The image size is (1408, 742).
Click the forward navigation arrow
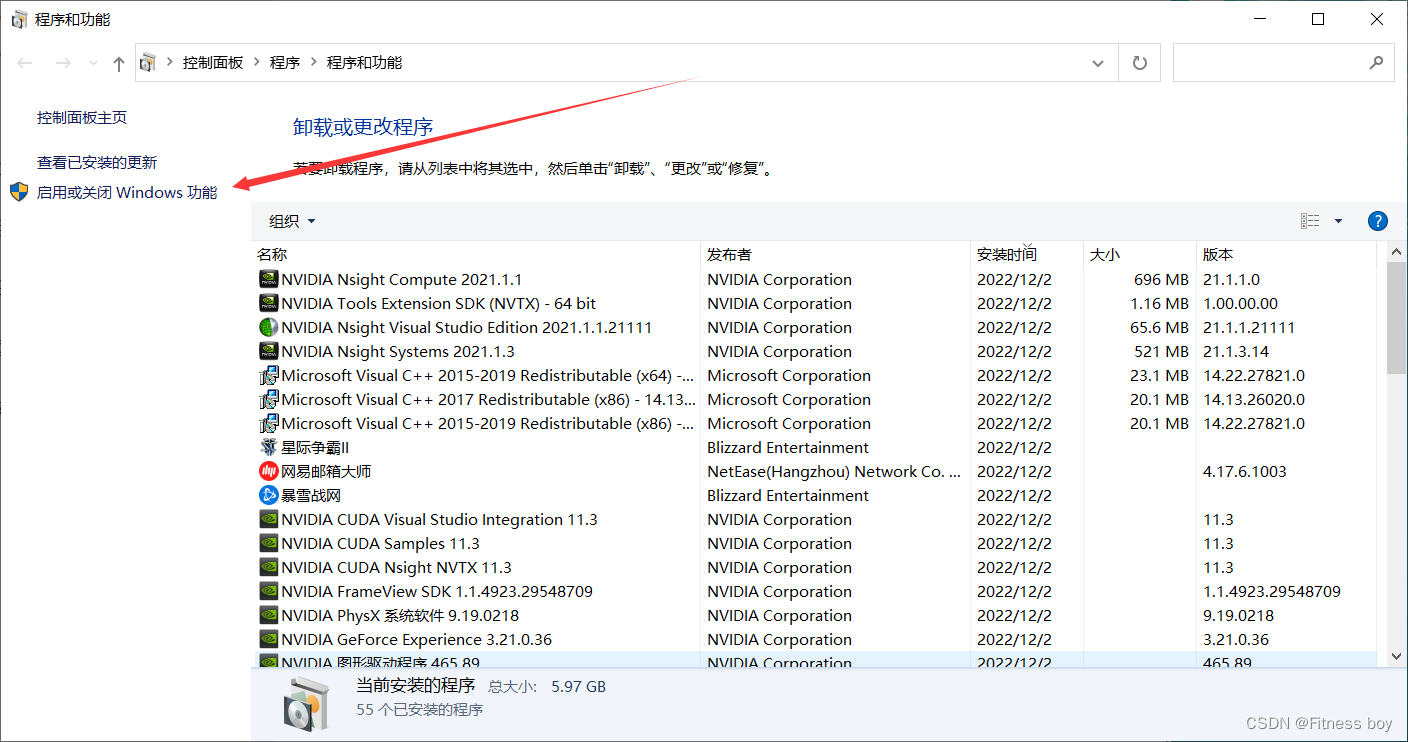pyautogui.click(x=63, y=63)
